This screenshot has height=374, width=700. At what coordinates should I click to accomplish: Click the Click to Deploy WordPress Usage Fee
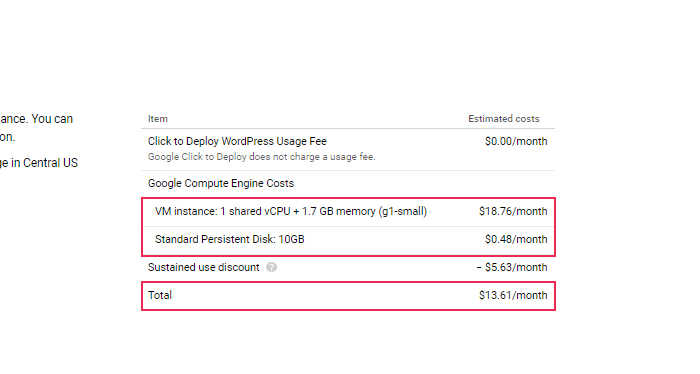pos(237,141)
